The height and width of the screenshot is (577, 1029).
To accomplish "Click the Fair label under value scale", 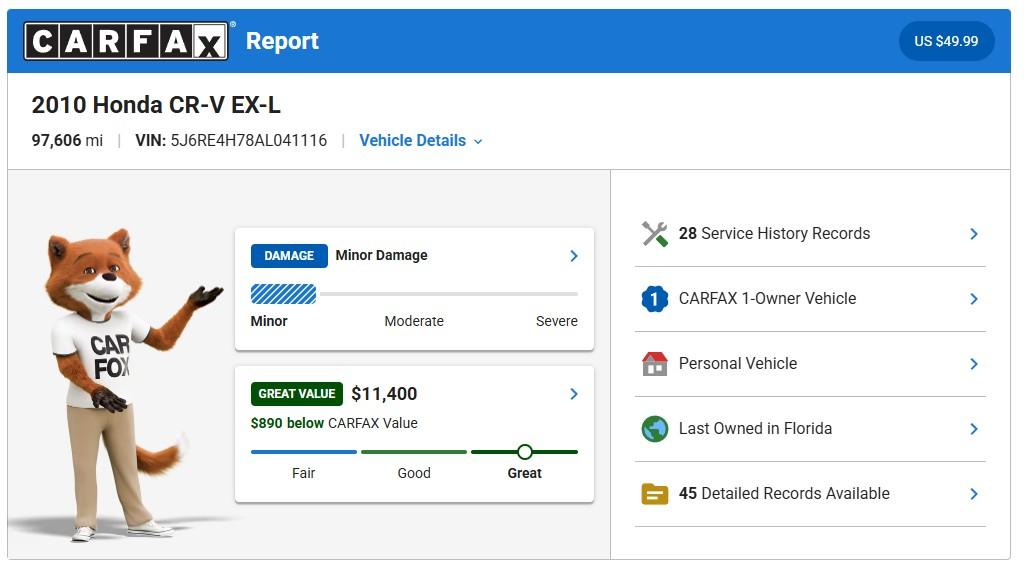I will pyautogui.click(x=304, y=473).
